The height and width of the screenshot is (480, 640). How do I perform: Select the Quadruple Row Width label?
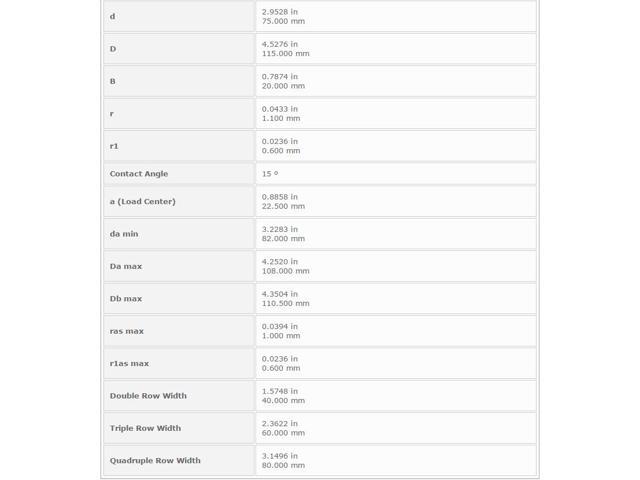pyautogui.click(x=155, y=461)
